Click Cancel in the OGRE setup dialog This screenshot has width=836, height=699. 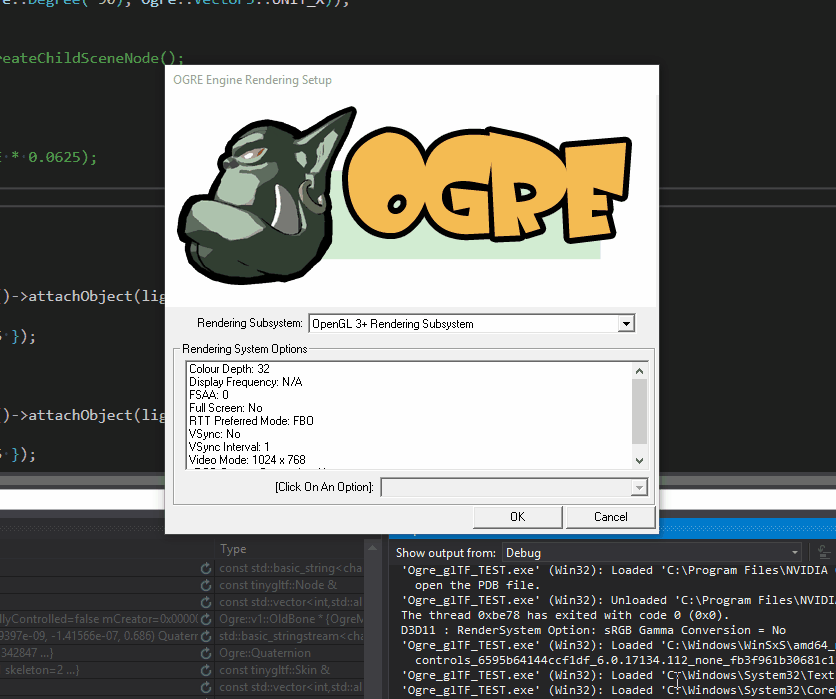tap(610, 517)
